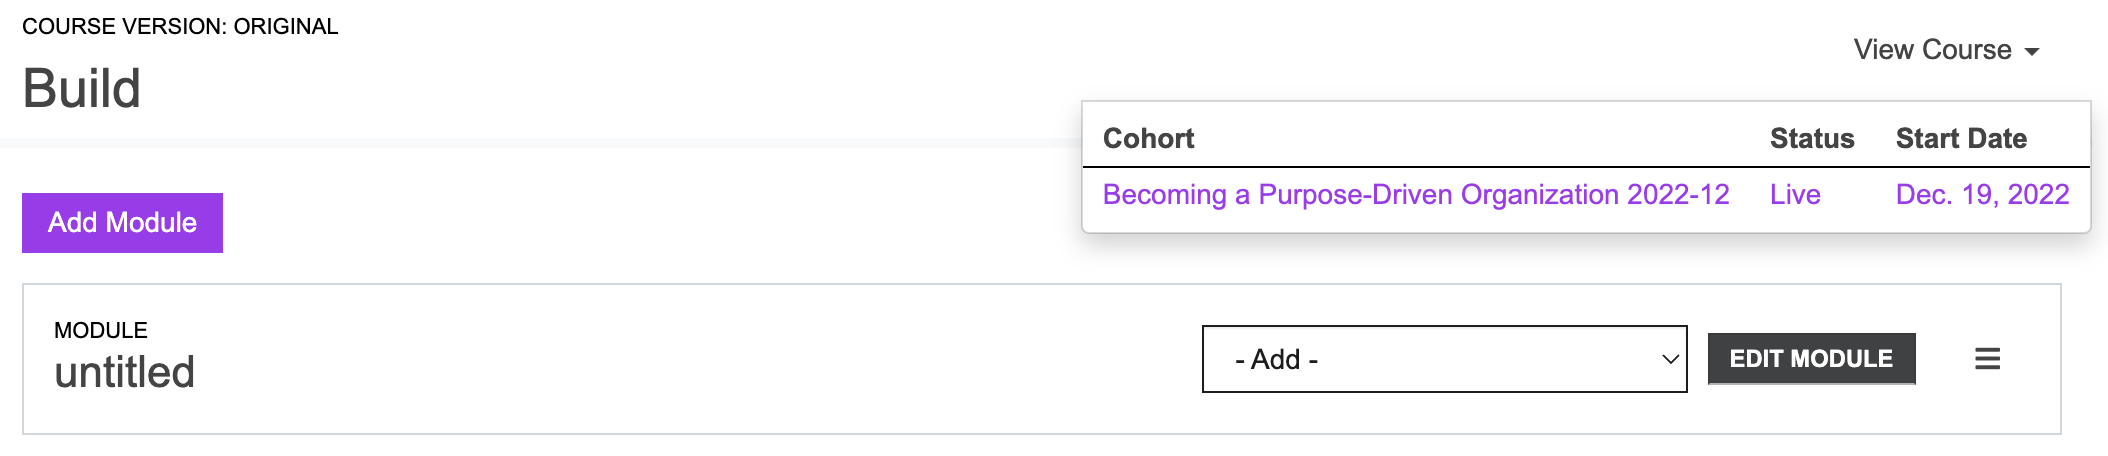Click the Start Date column header

(1960, 138)
